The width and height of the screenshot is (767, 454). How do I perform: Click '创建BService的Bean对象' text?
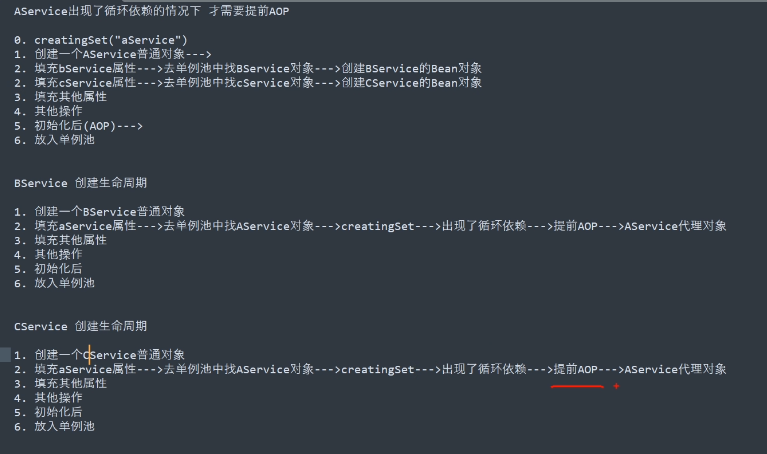point(411,68)
